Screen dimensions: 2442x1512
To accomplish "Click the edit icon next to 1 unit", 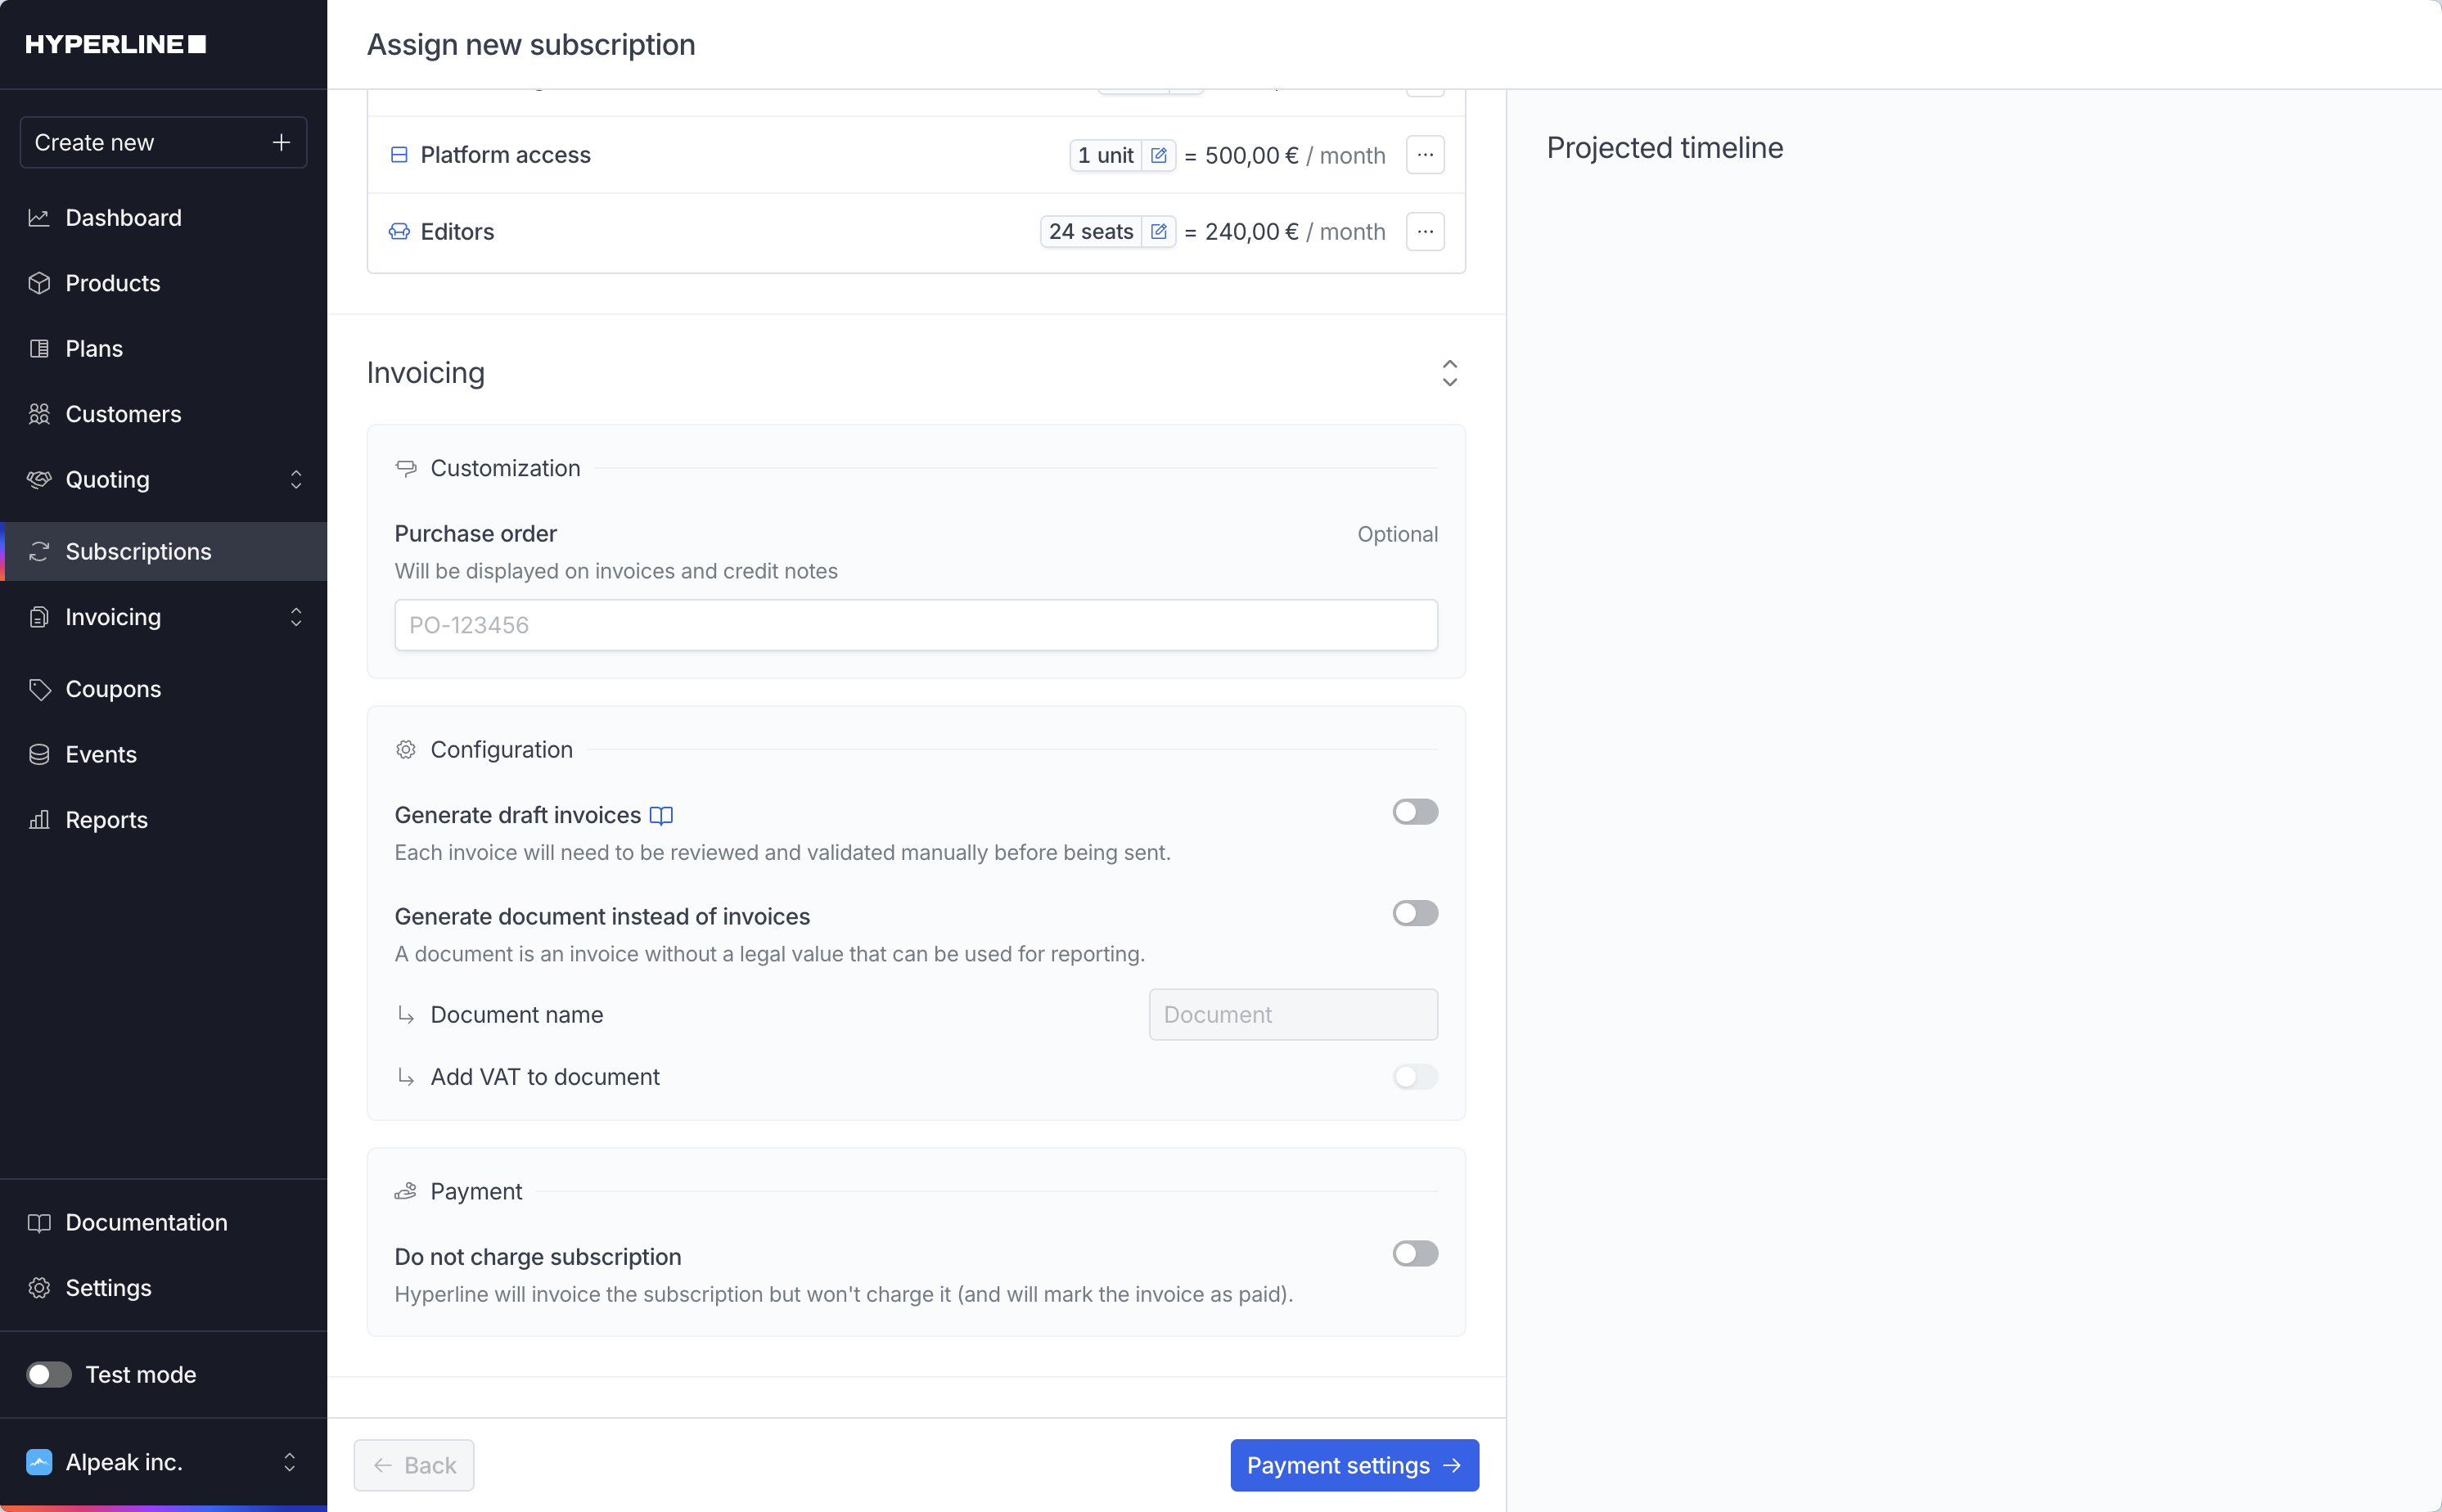I will click(1158, 155).
